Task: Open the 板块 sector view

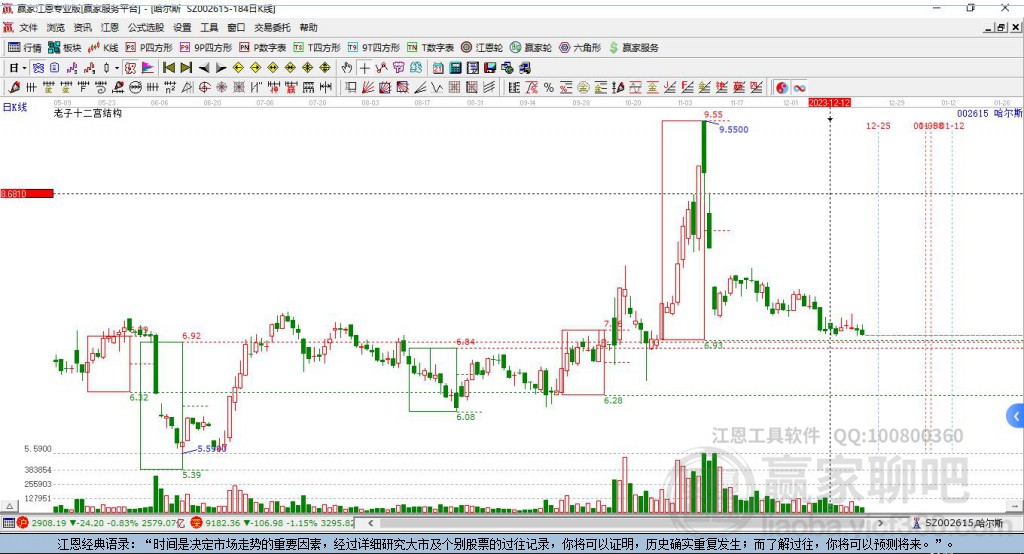Action: (x=65, y=48)
